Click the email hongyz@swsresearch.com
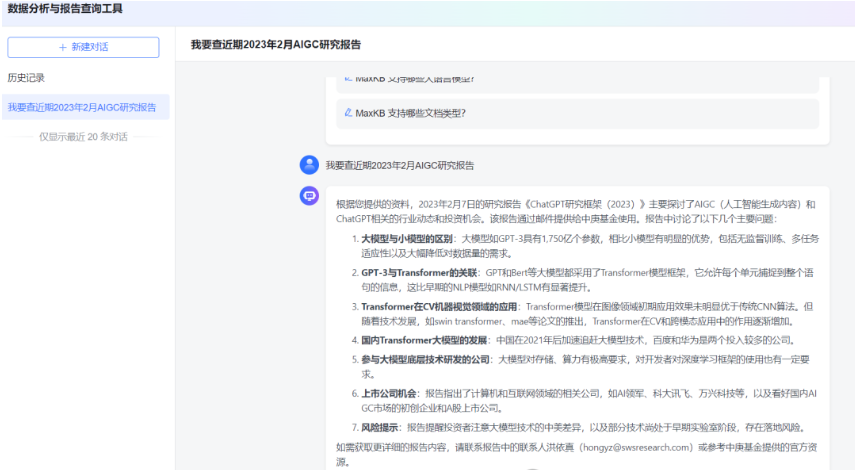 [635, 447]
